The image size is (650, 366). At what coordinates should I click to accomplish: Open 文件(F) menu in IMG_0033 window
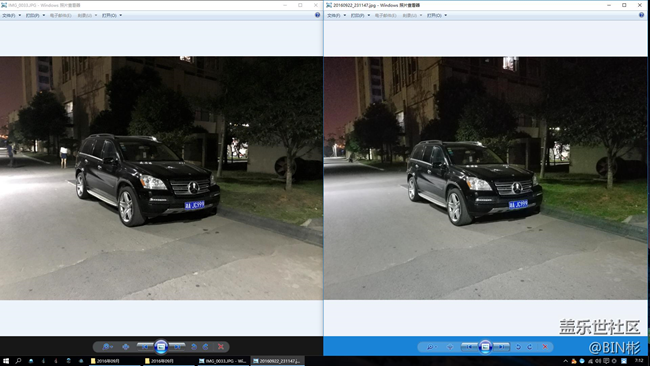tap(11, 15)
